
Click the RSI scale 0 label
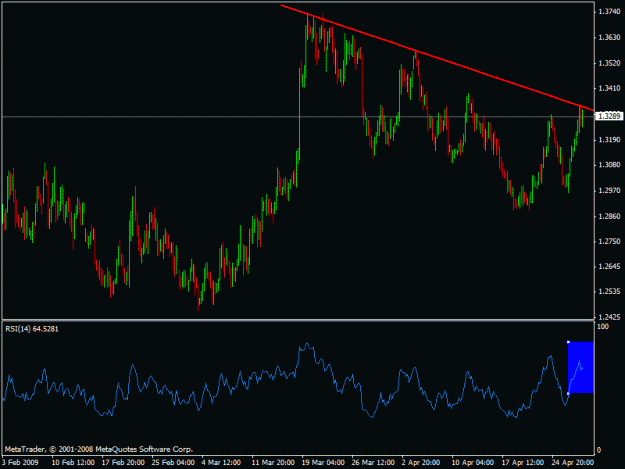599,450
